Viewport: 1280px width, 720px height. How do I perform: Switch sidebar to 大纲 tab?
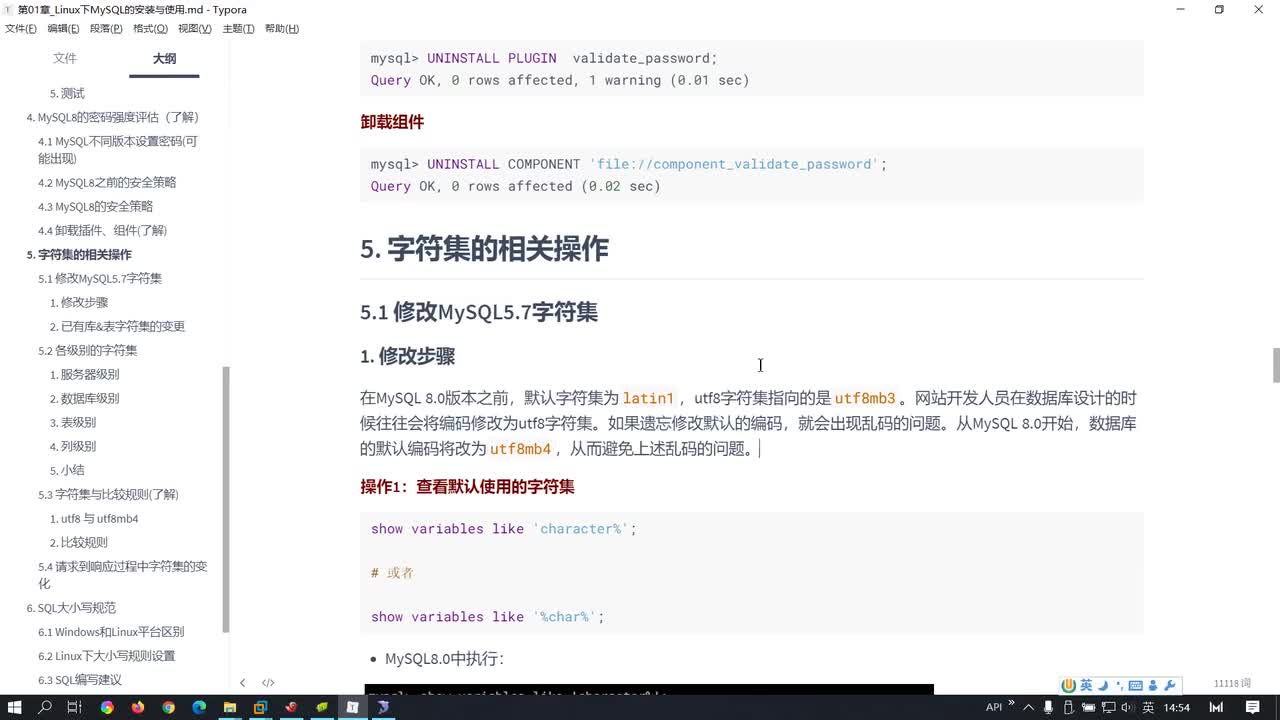tap(164, 59)
